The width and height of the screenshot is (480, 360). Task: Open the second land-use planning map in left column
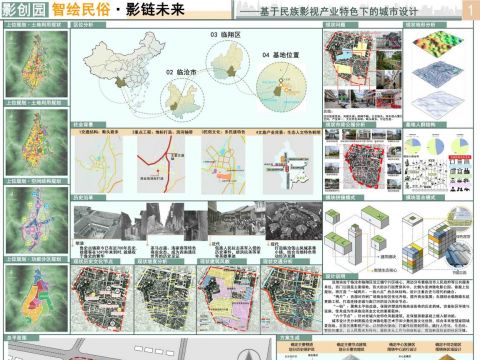[x=36, y=142]
